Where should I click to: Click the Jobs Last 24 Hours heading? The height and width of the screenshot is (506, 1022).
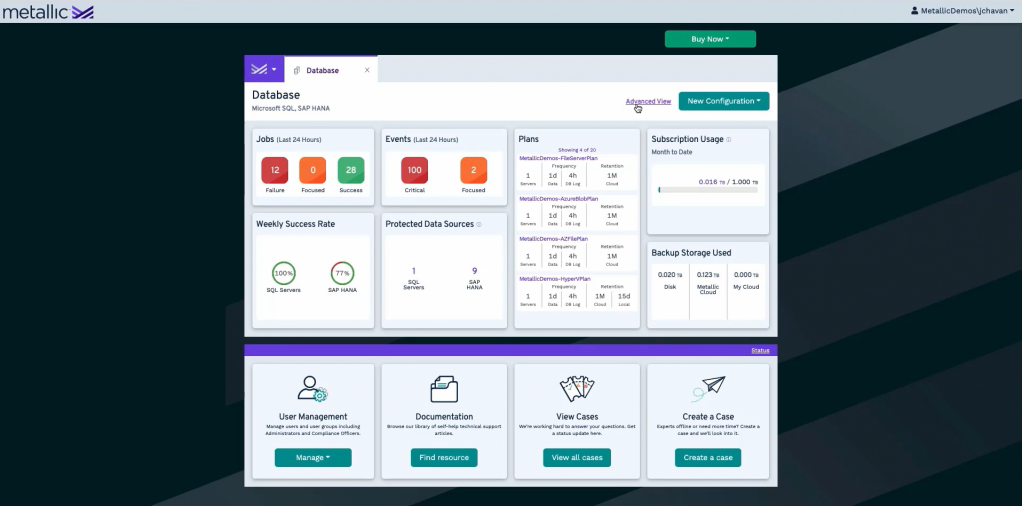tap(289, 140)
